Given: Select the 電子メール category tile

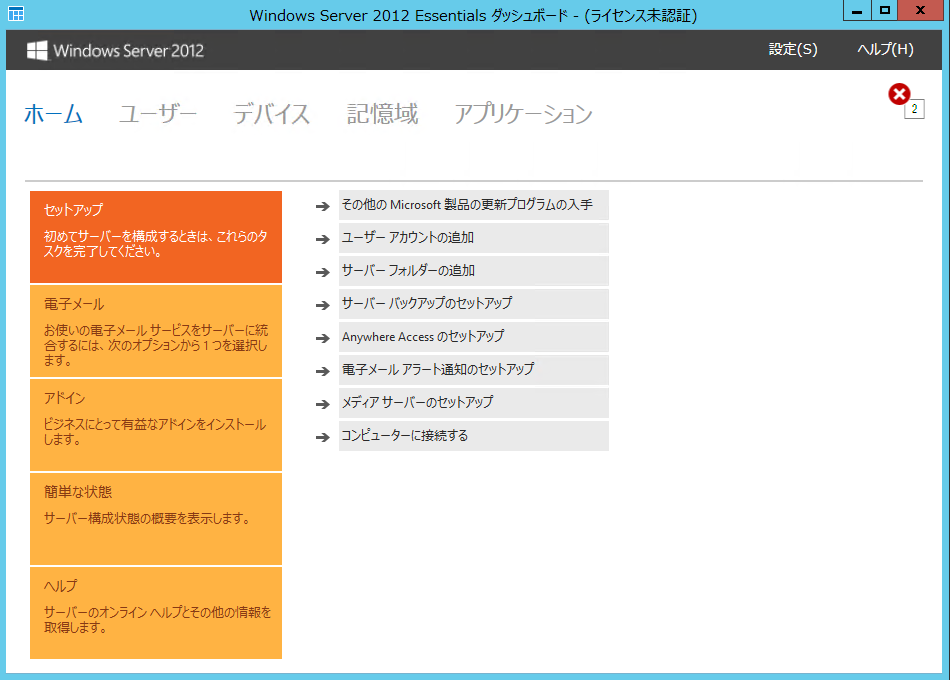Looking at the screenshot, I should [156, 331].
